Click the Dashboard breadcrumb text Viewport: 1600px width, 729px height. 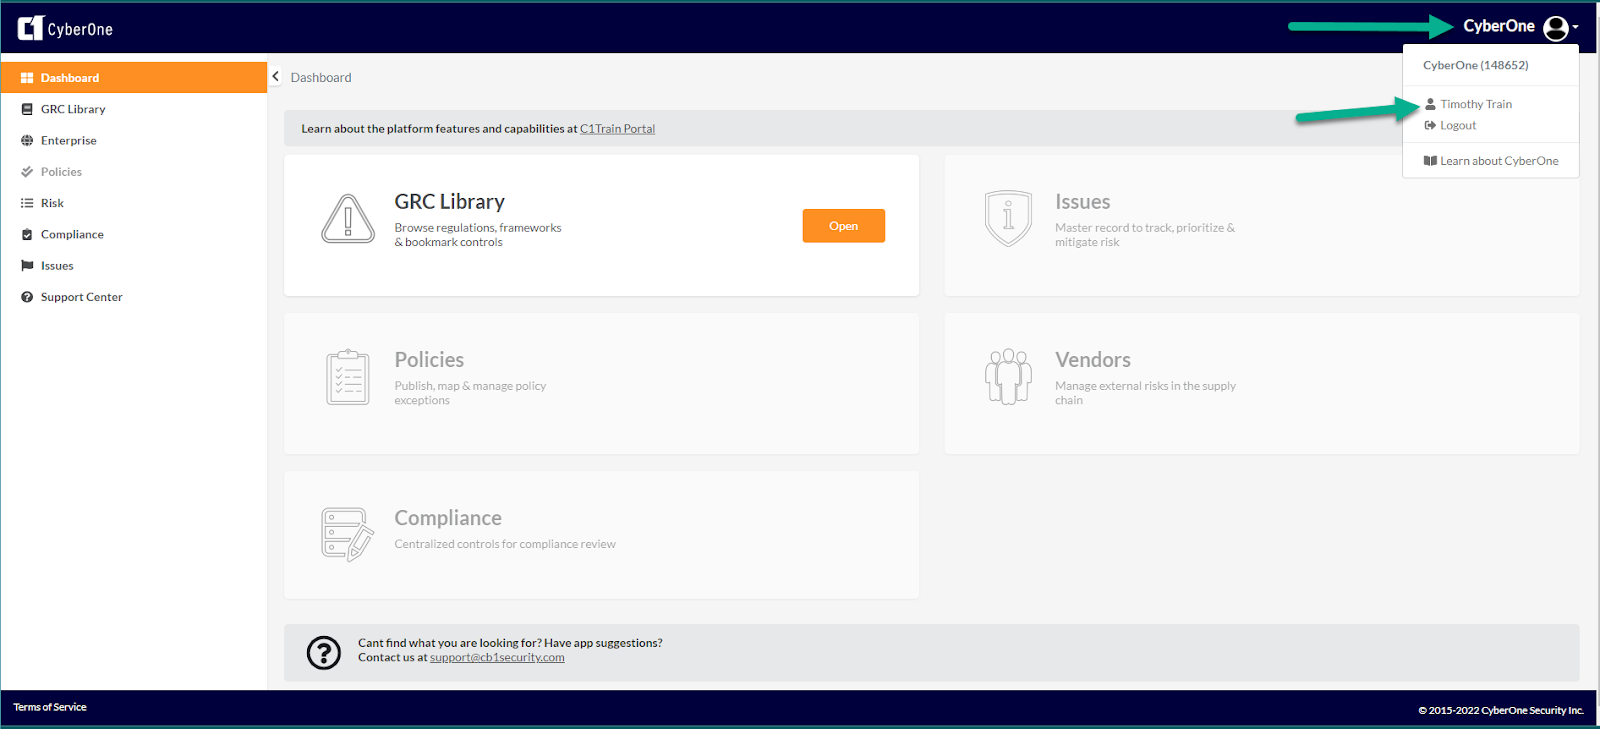(321, 78)
